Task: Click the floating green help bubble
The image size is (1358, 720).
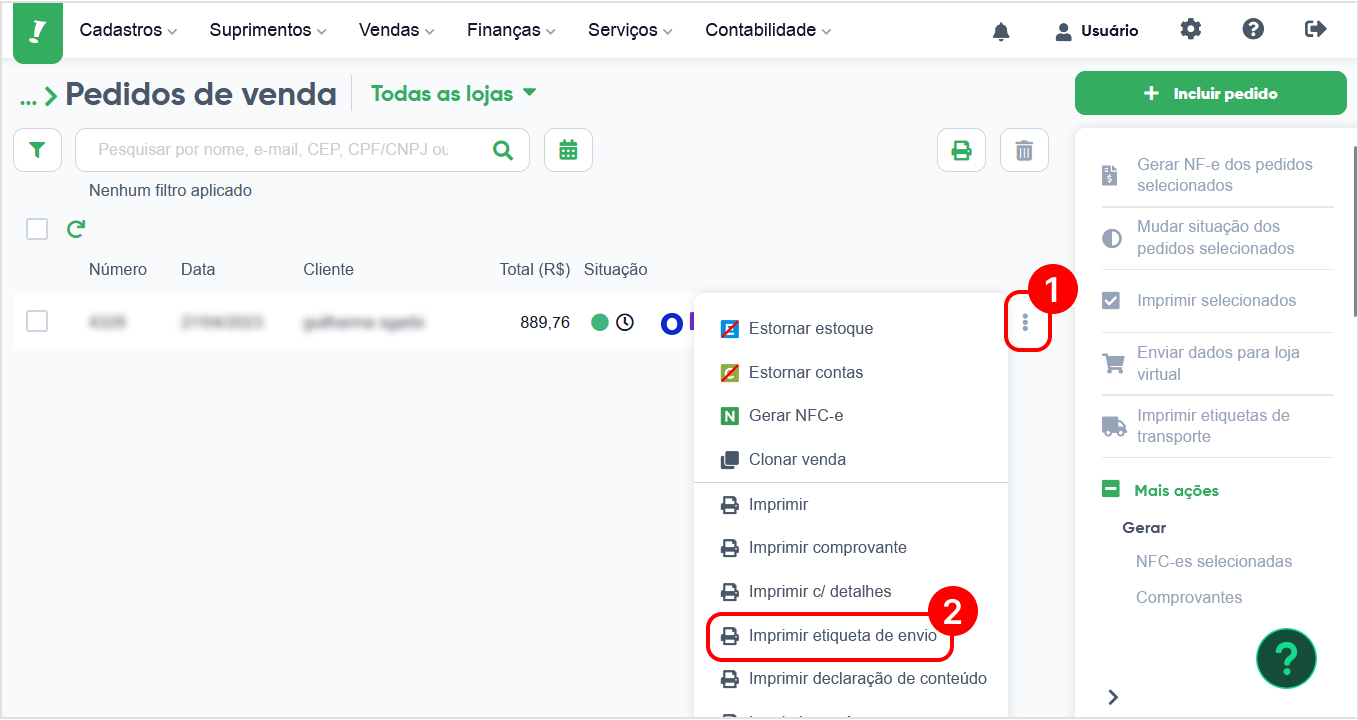Action: point(1286,658)
